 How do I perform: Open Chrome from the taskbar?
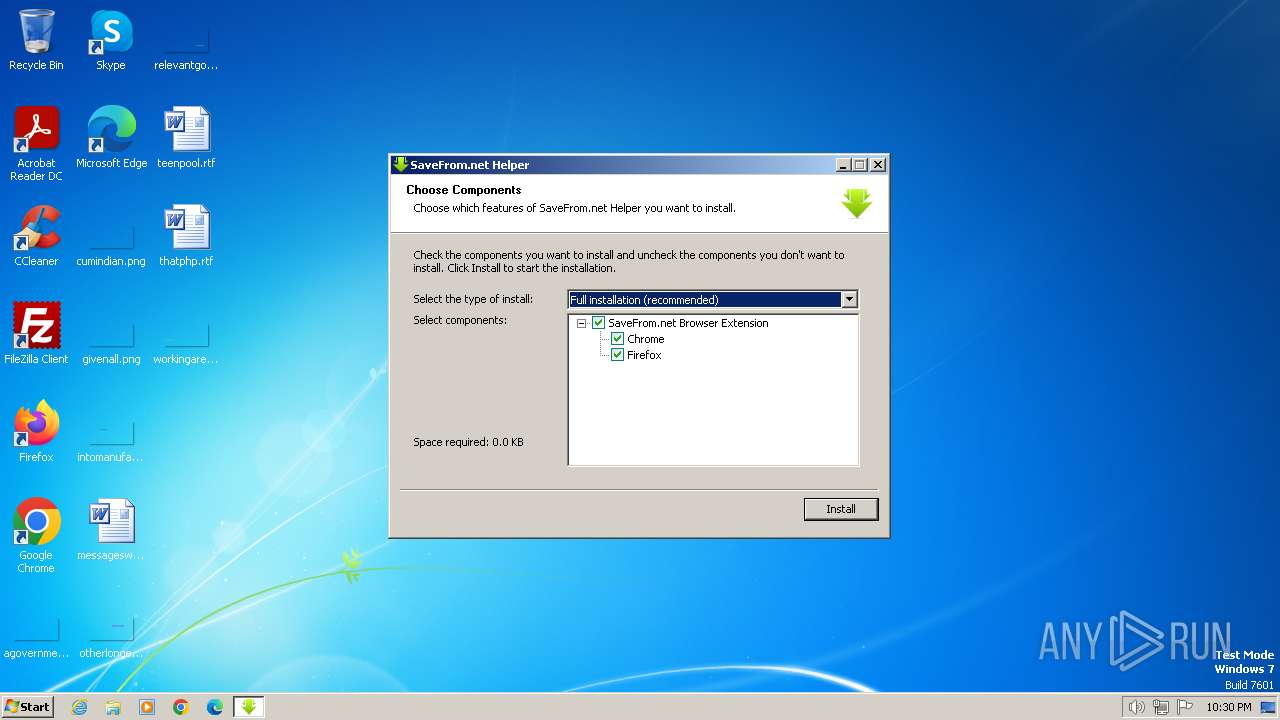181,707
